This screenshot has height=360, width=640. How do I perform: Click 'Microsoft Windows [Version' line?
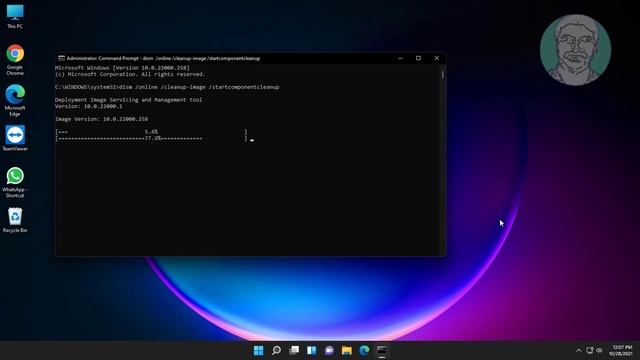pyautogui.click(x=122, y=68)
